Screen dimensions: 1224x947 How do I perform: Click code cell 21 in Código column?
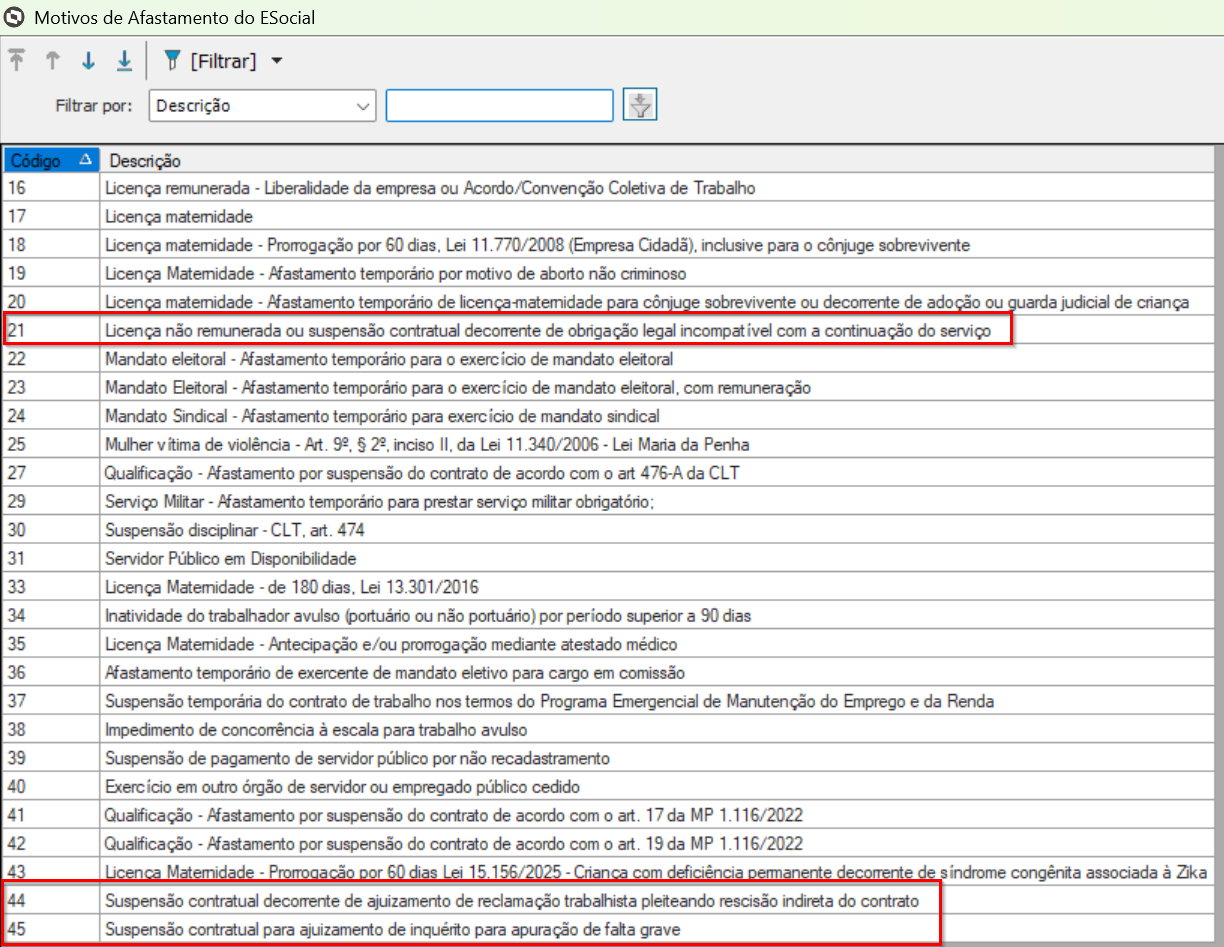pos(51,331)
